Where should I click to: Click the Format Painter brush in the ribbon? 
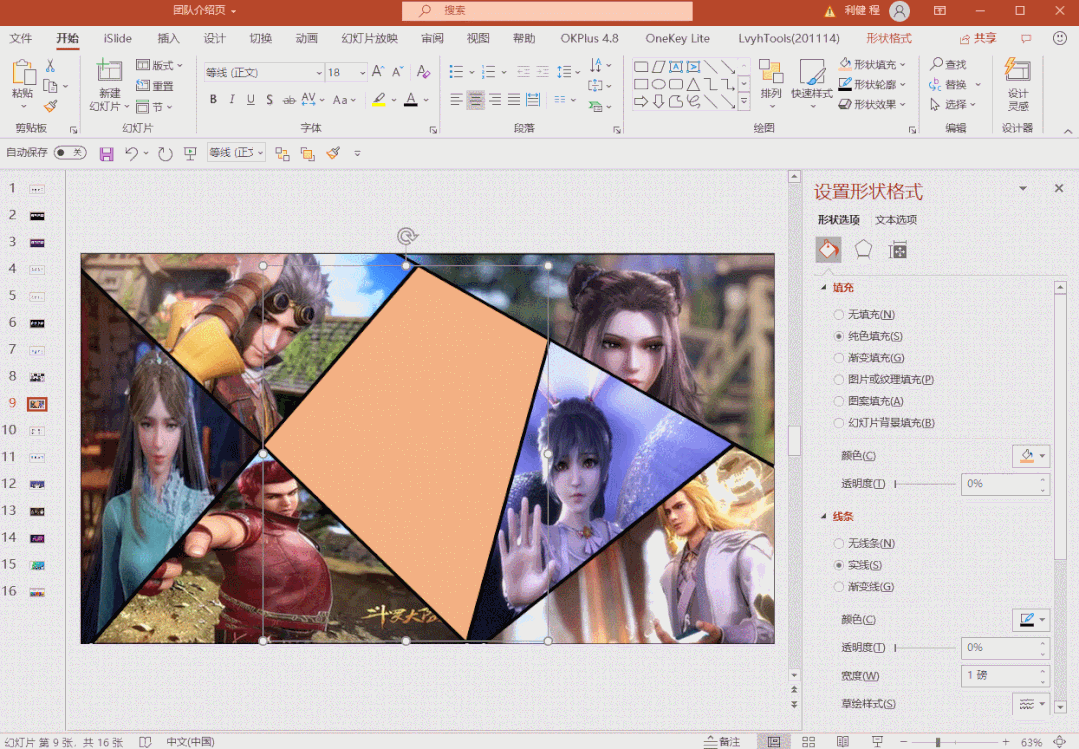(50, 106)
